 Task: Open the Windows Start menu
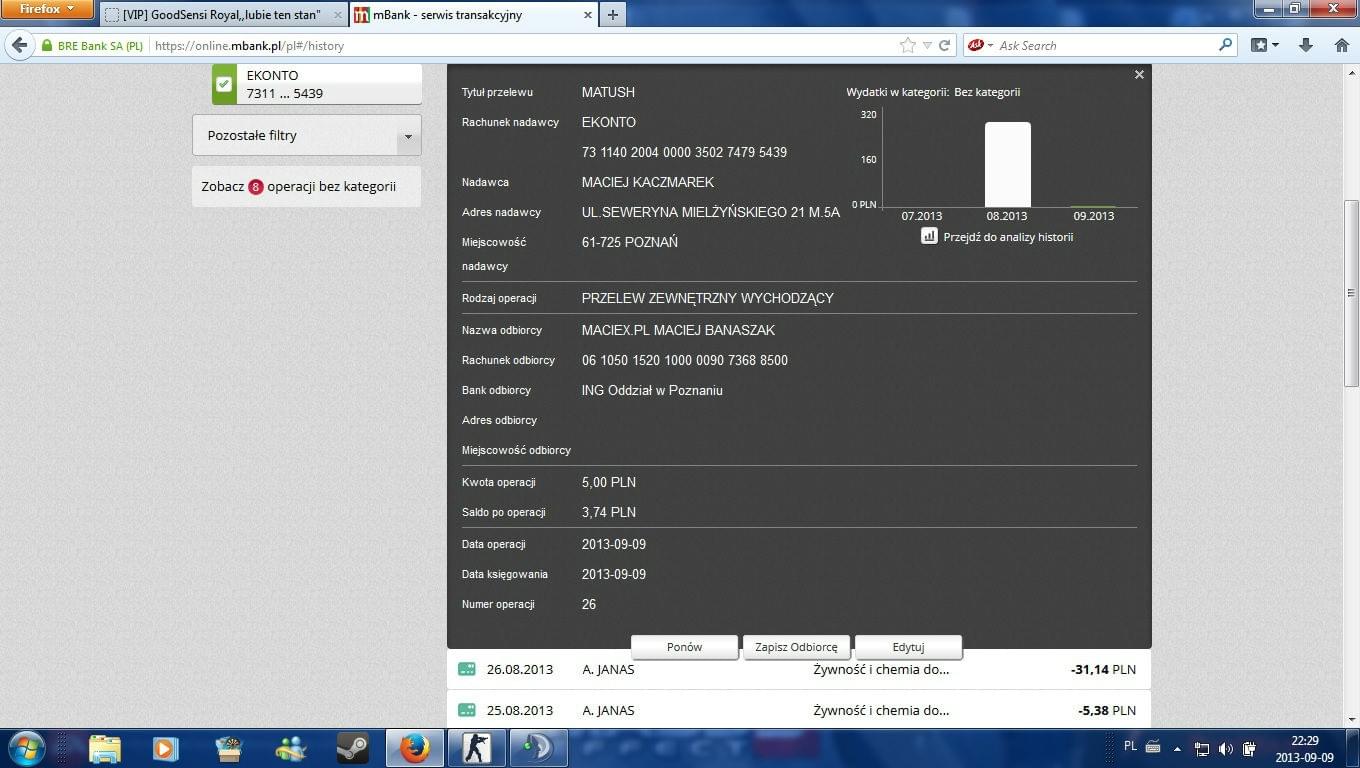[26, 748]
